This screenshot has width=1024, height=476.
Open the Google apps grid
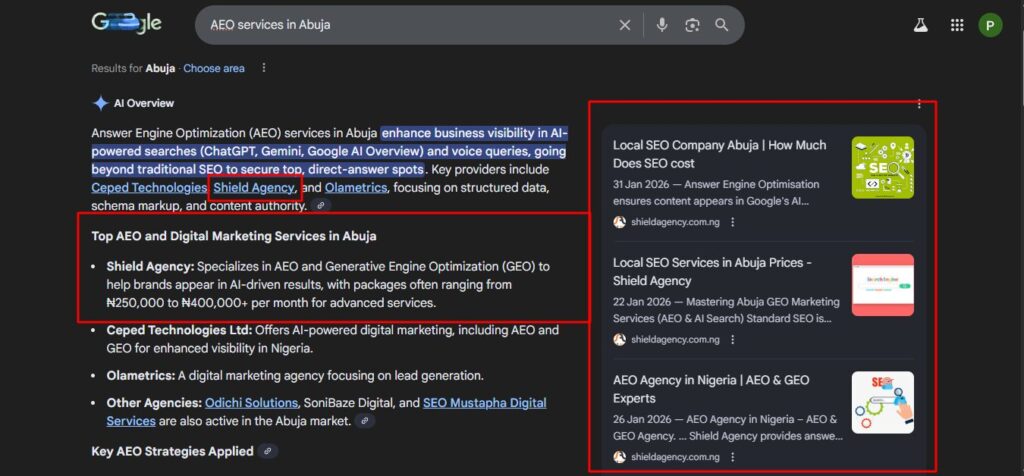957,25
